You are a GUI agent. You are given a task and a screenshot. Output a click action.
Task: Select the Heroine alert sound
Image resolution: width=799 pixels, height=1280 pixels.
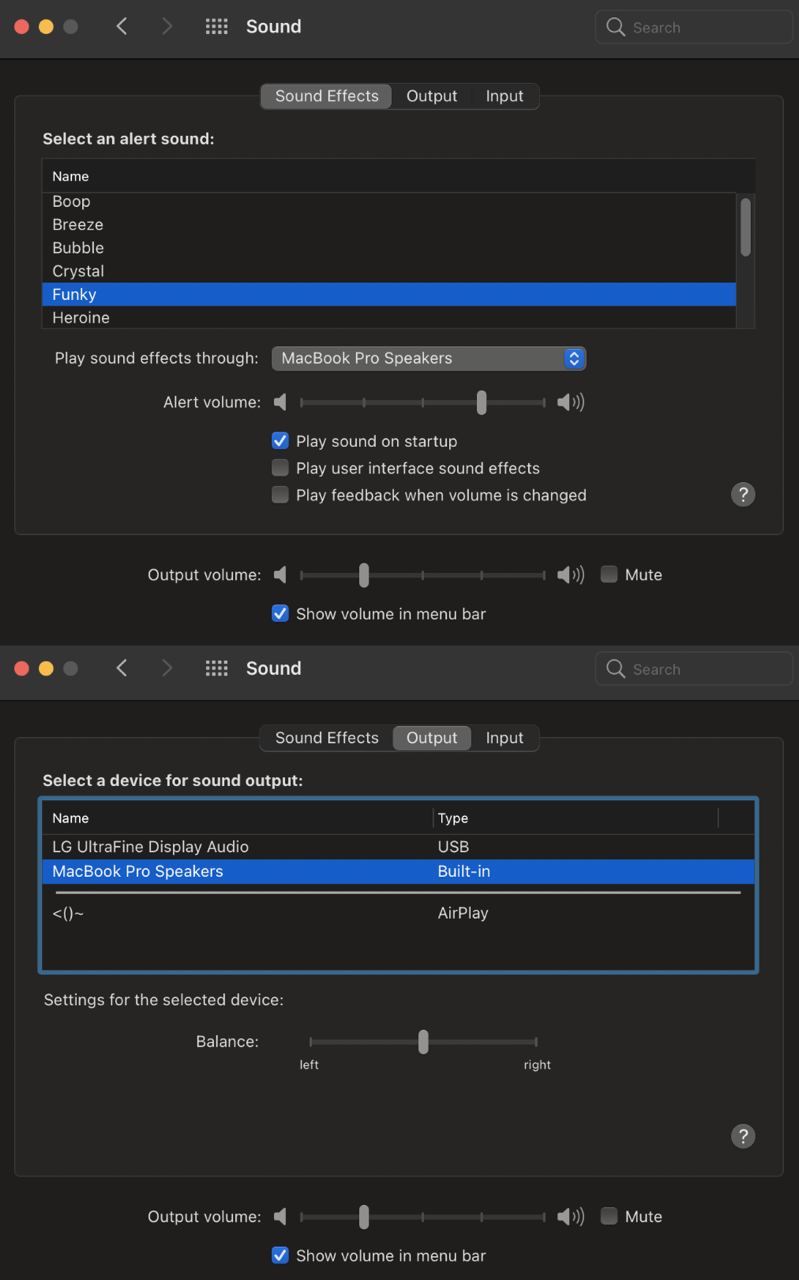389,318
